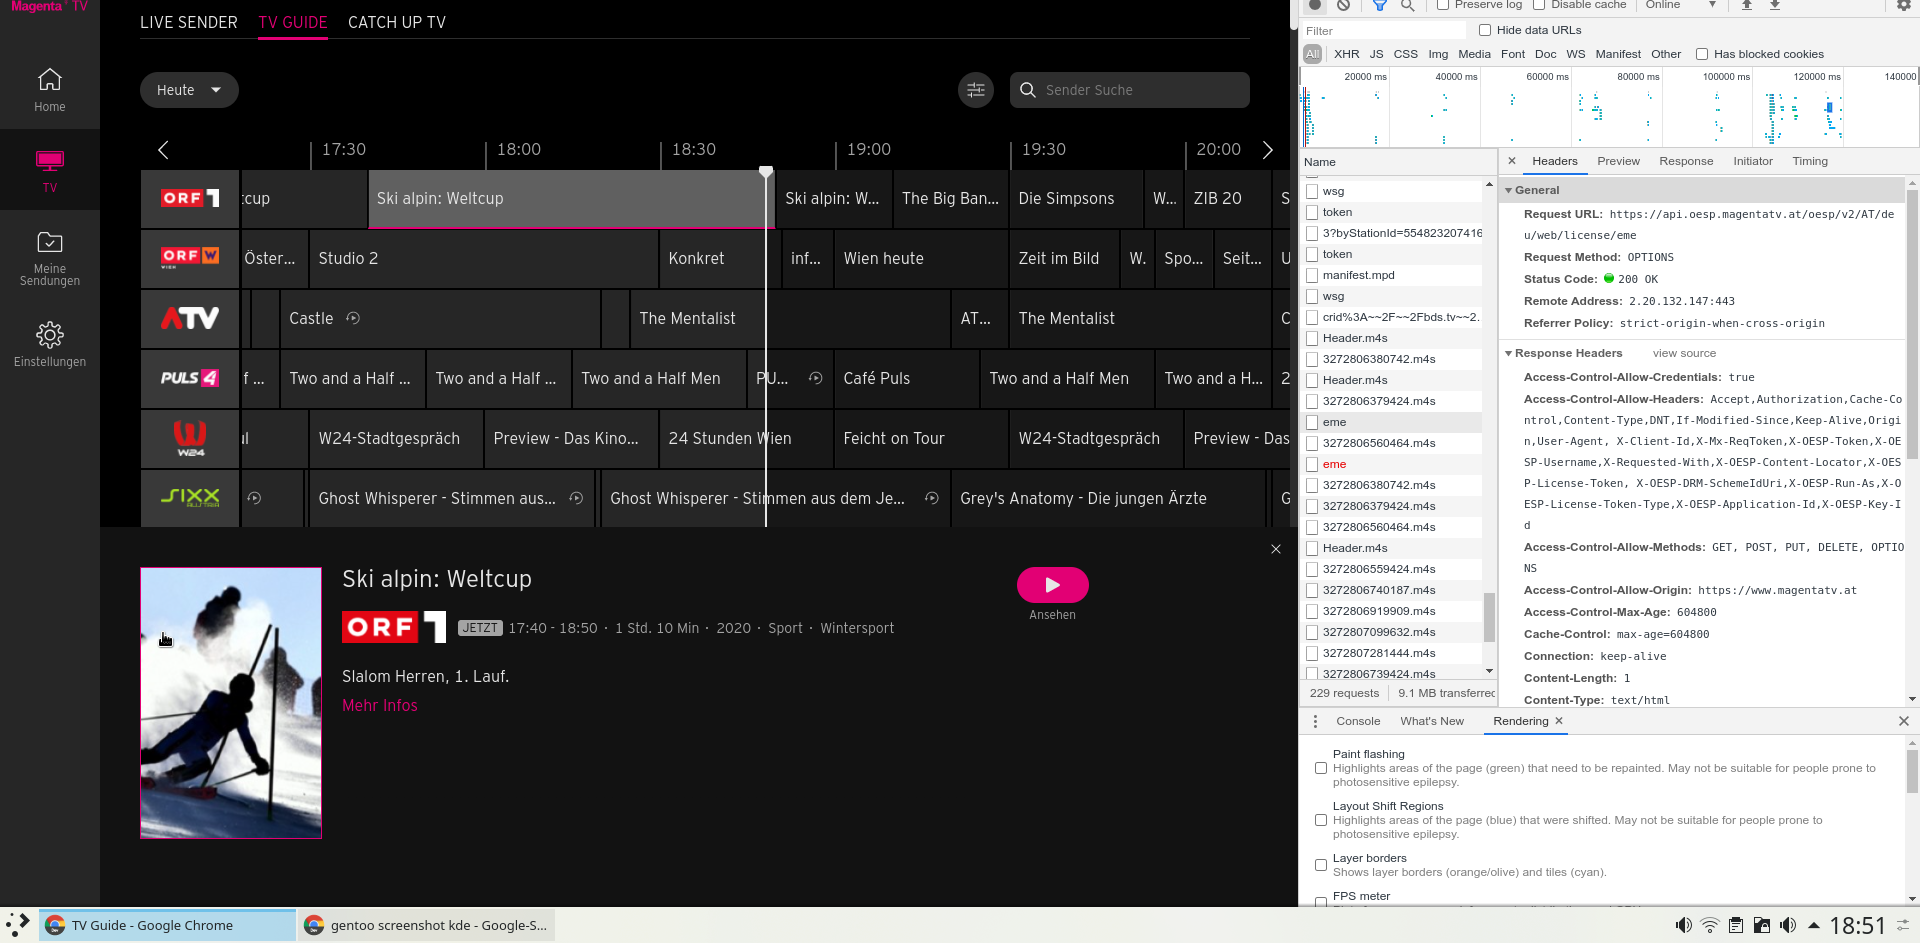The image size is (1920, 943).
Task: Open the Preview tab in request details
Action: click(1618, 161)
